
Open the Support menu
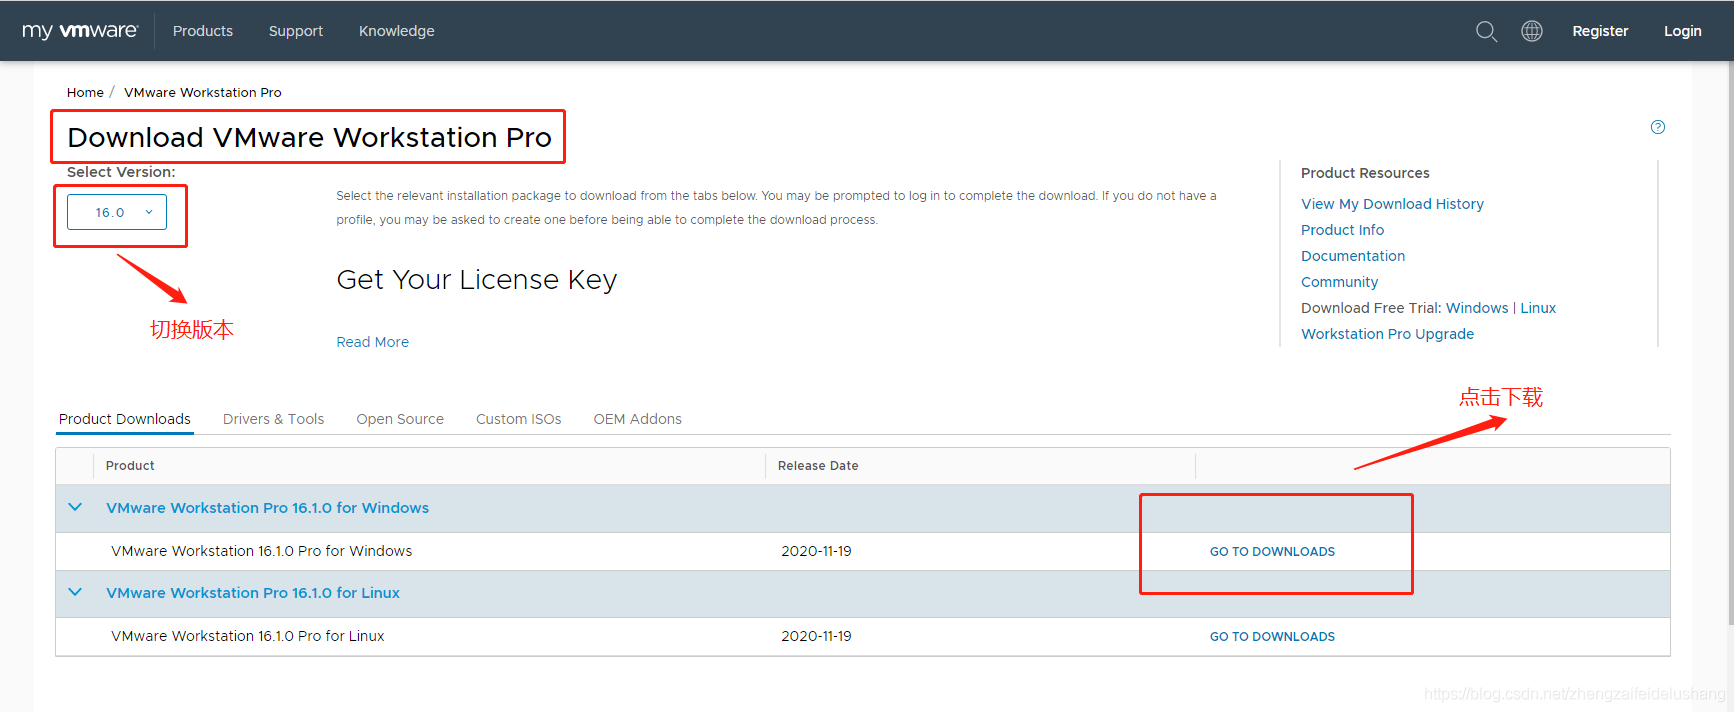pos(296,31)
